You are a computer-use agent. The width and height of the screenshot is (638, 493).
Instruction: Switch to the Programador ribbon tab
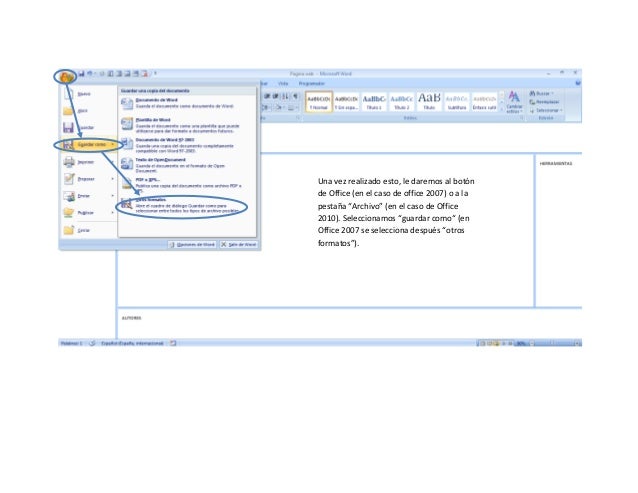pyautogui.click(x=312, y=83)
